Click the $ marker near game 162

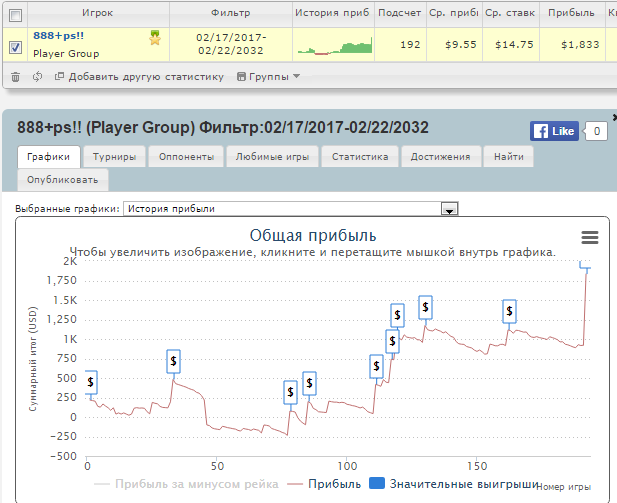coord(510,311)
